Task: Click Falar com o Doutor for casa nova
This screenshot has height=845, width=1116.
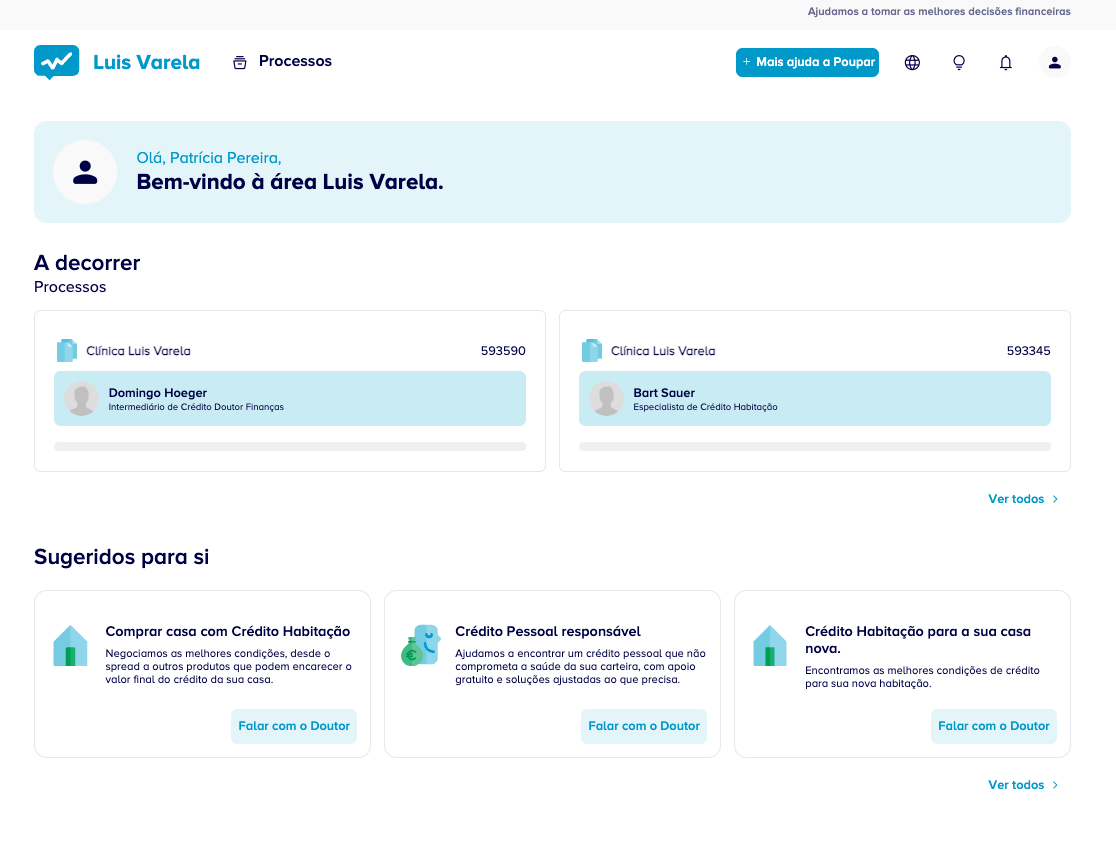Action: pyautogui.click(x=993, y=726)
